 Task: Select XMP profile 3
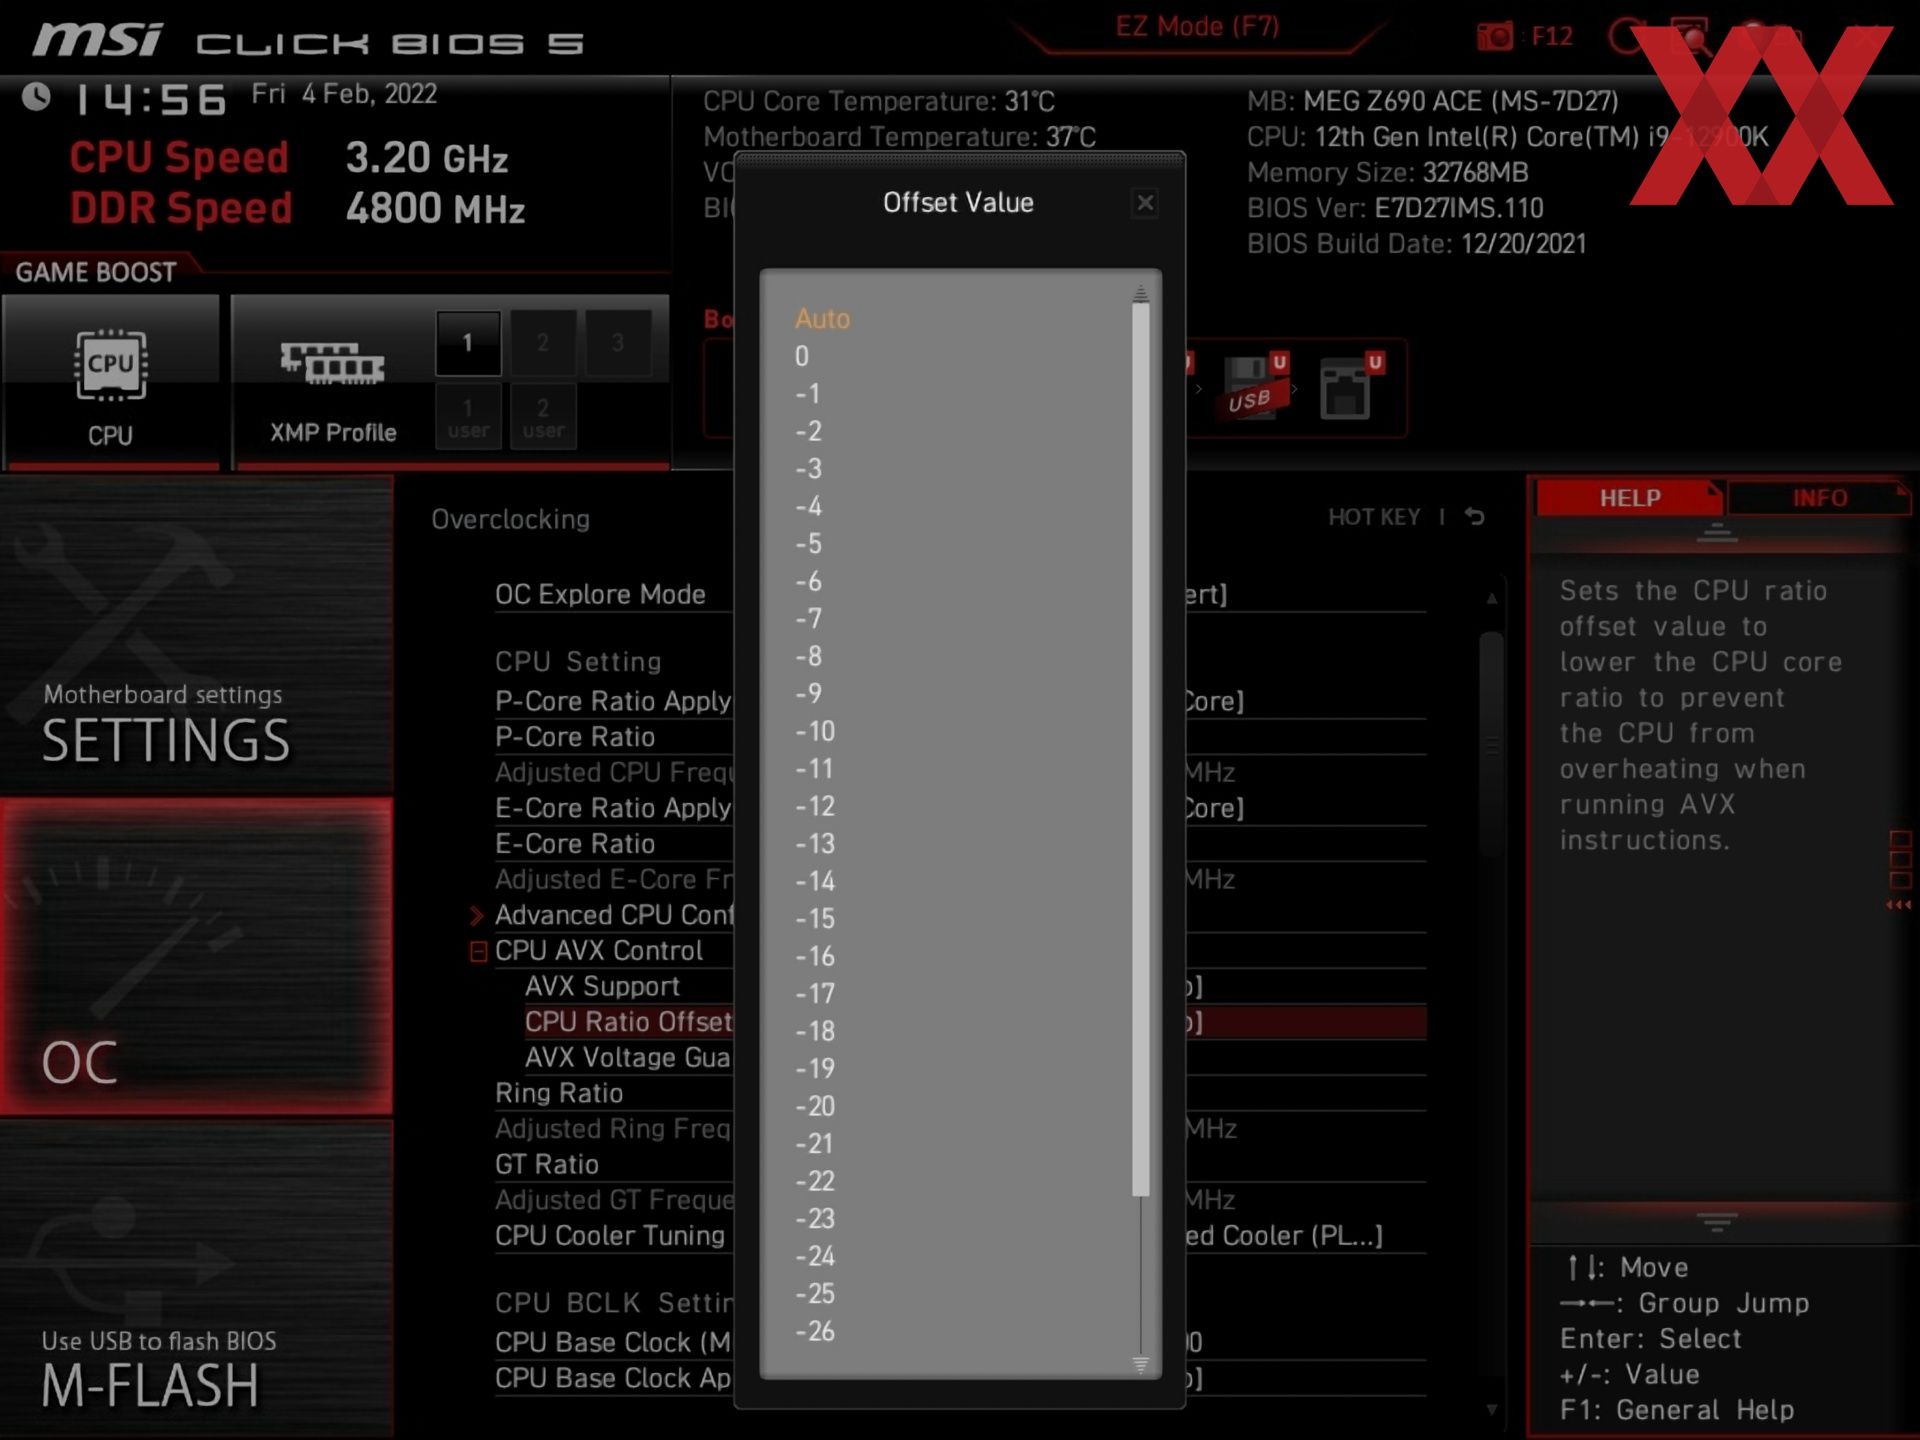[x=618, y=343]
